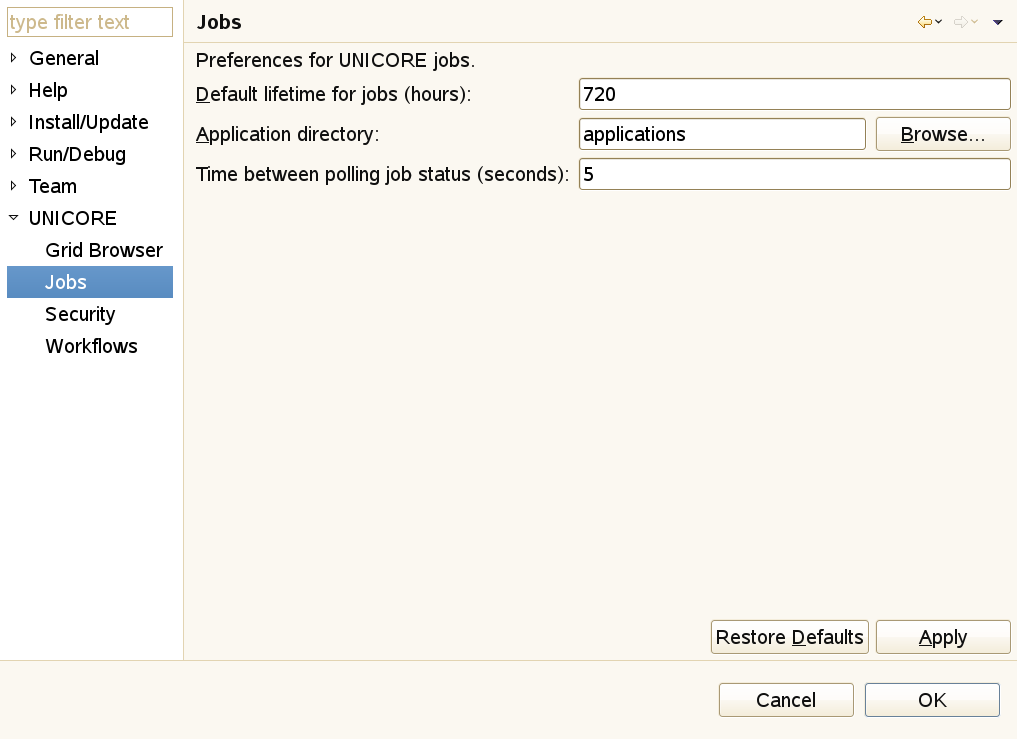Open the Grid Browser preferences page

[x=104, y=250]
